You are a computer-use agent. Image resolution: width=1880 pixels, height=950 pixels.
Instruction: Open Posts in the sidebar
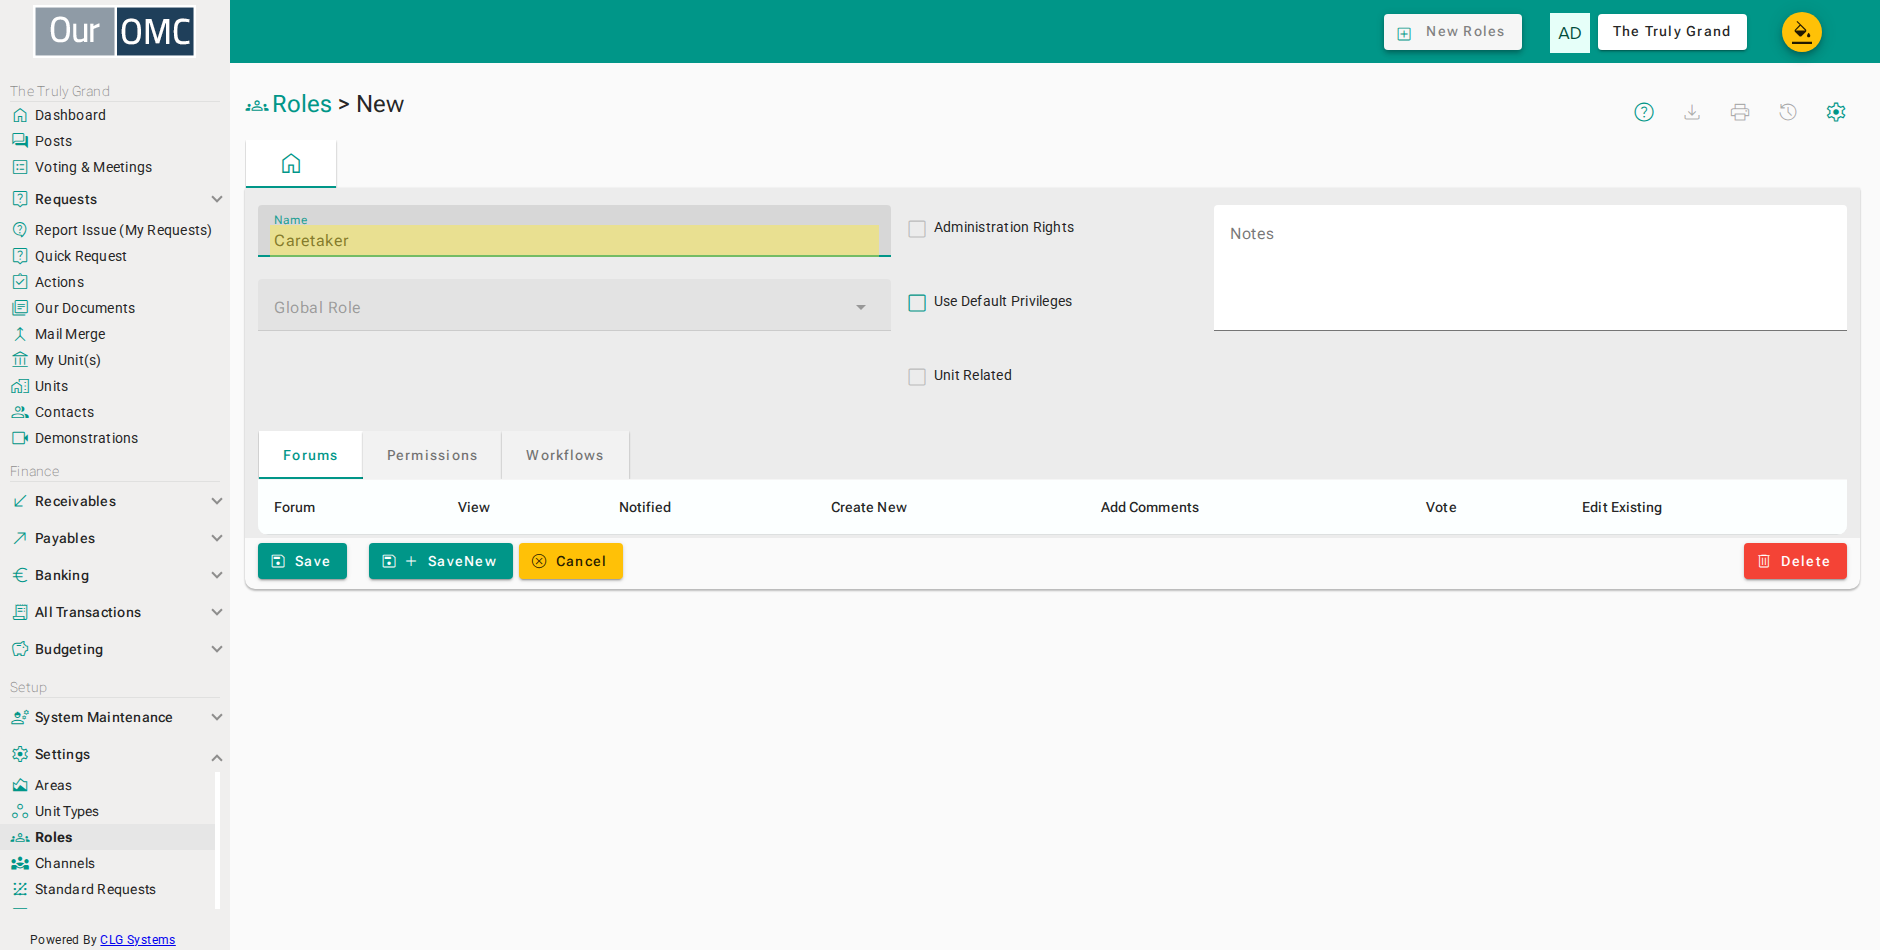(x=53, y=141)
